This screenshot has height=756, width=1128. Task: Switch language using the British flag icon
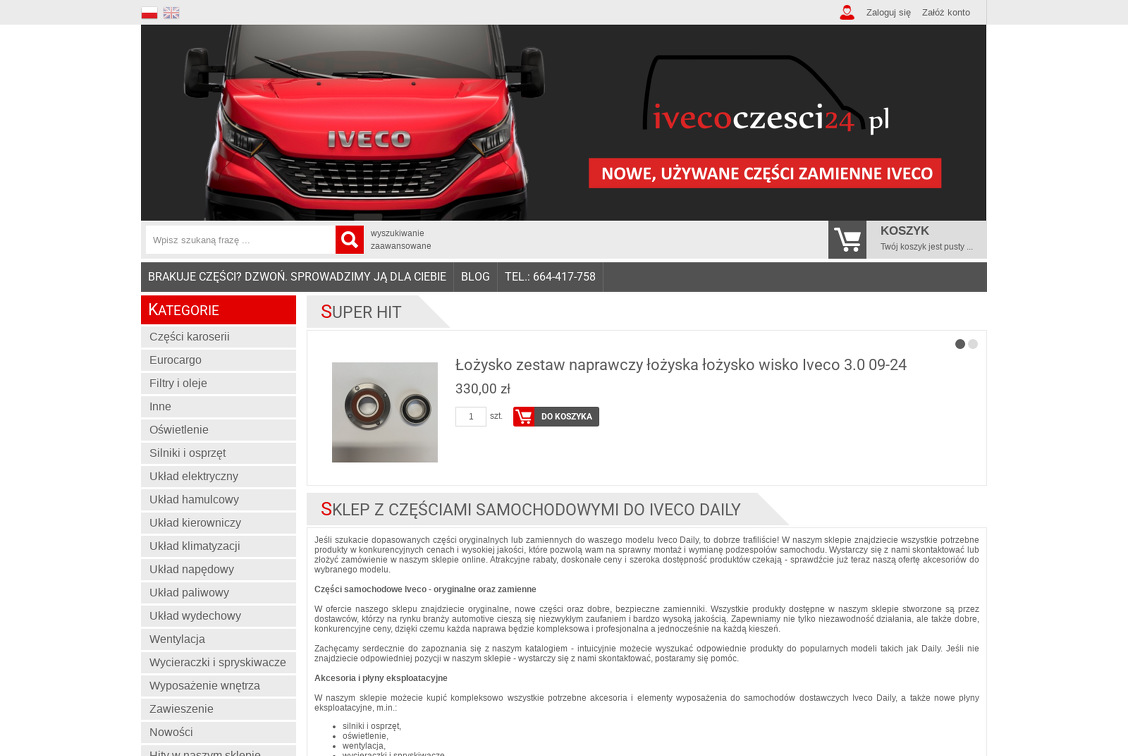click(x=171, y=12)
